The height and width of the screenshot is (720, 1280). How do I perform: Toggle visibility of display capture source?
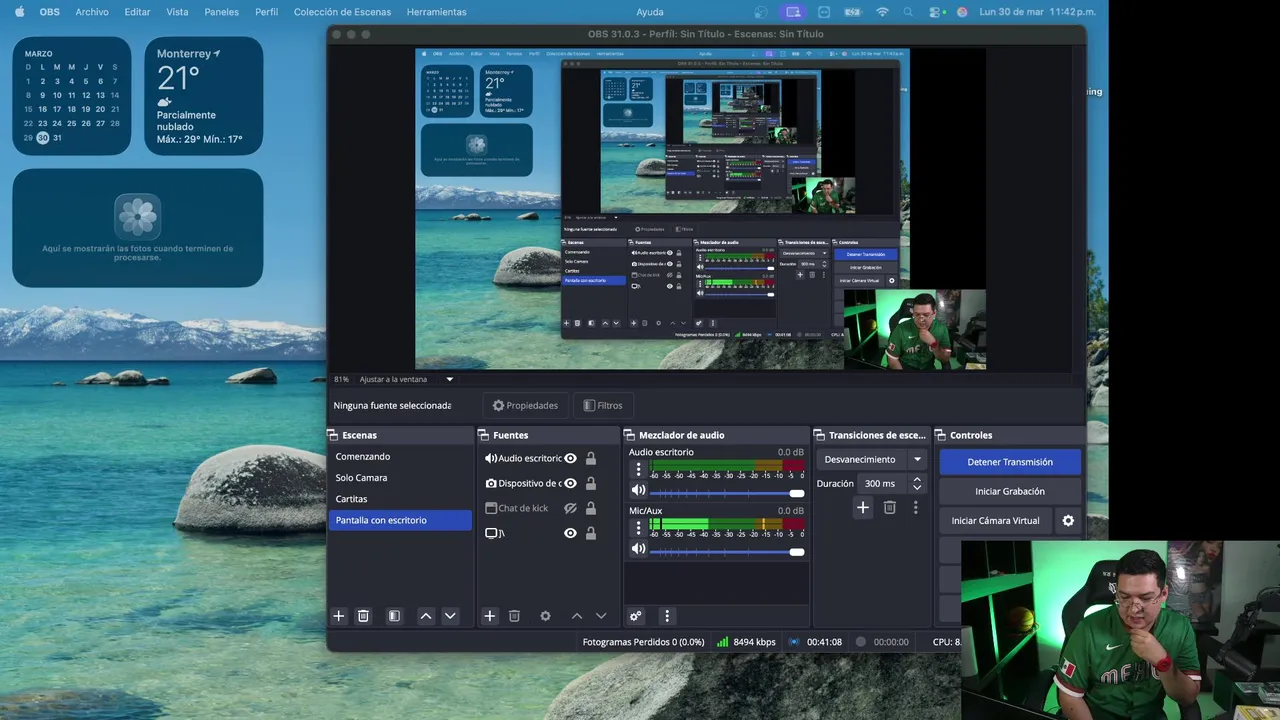[570, 533]
